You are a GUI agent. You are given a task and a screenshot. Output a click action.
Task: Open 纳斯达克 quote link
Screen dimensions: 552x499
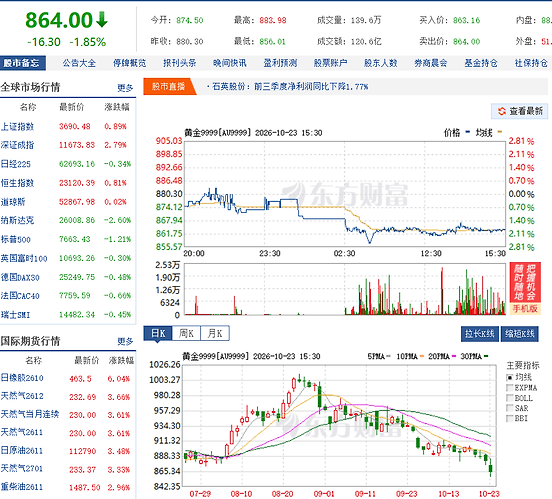(17, 220)
